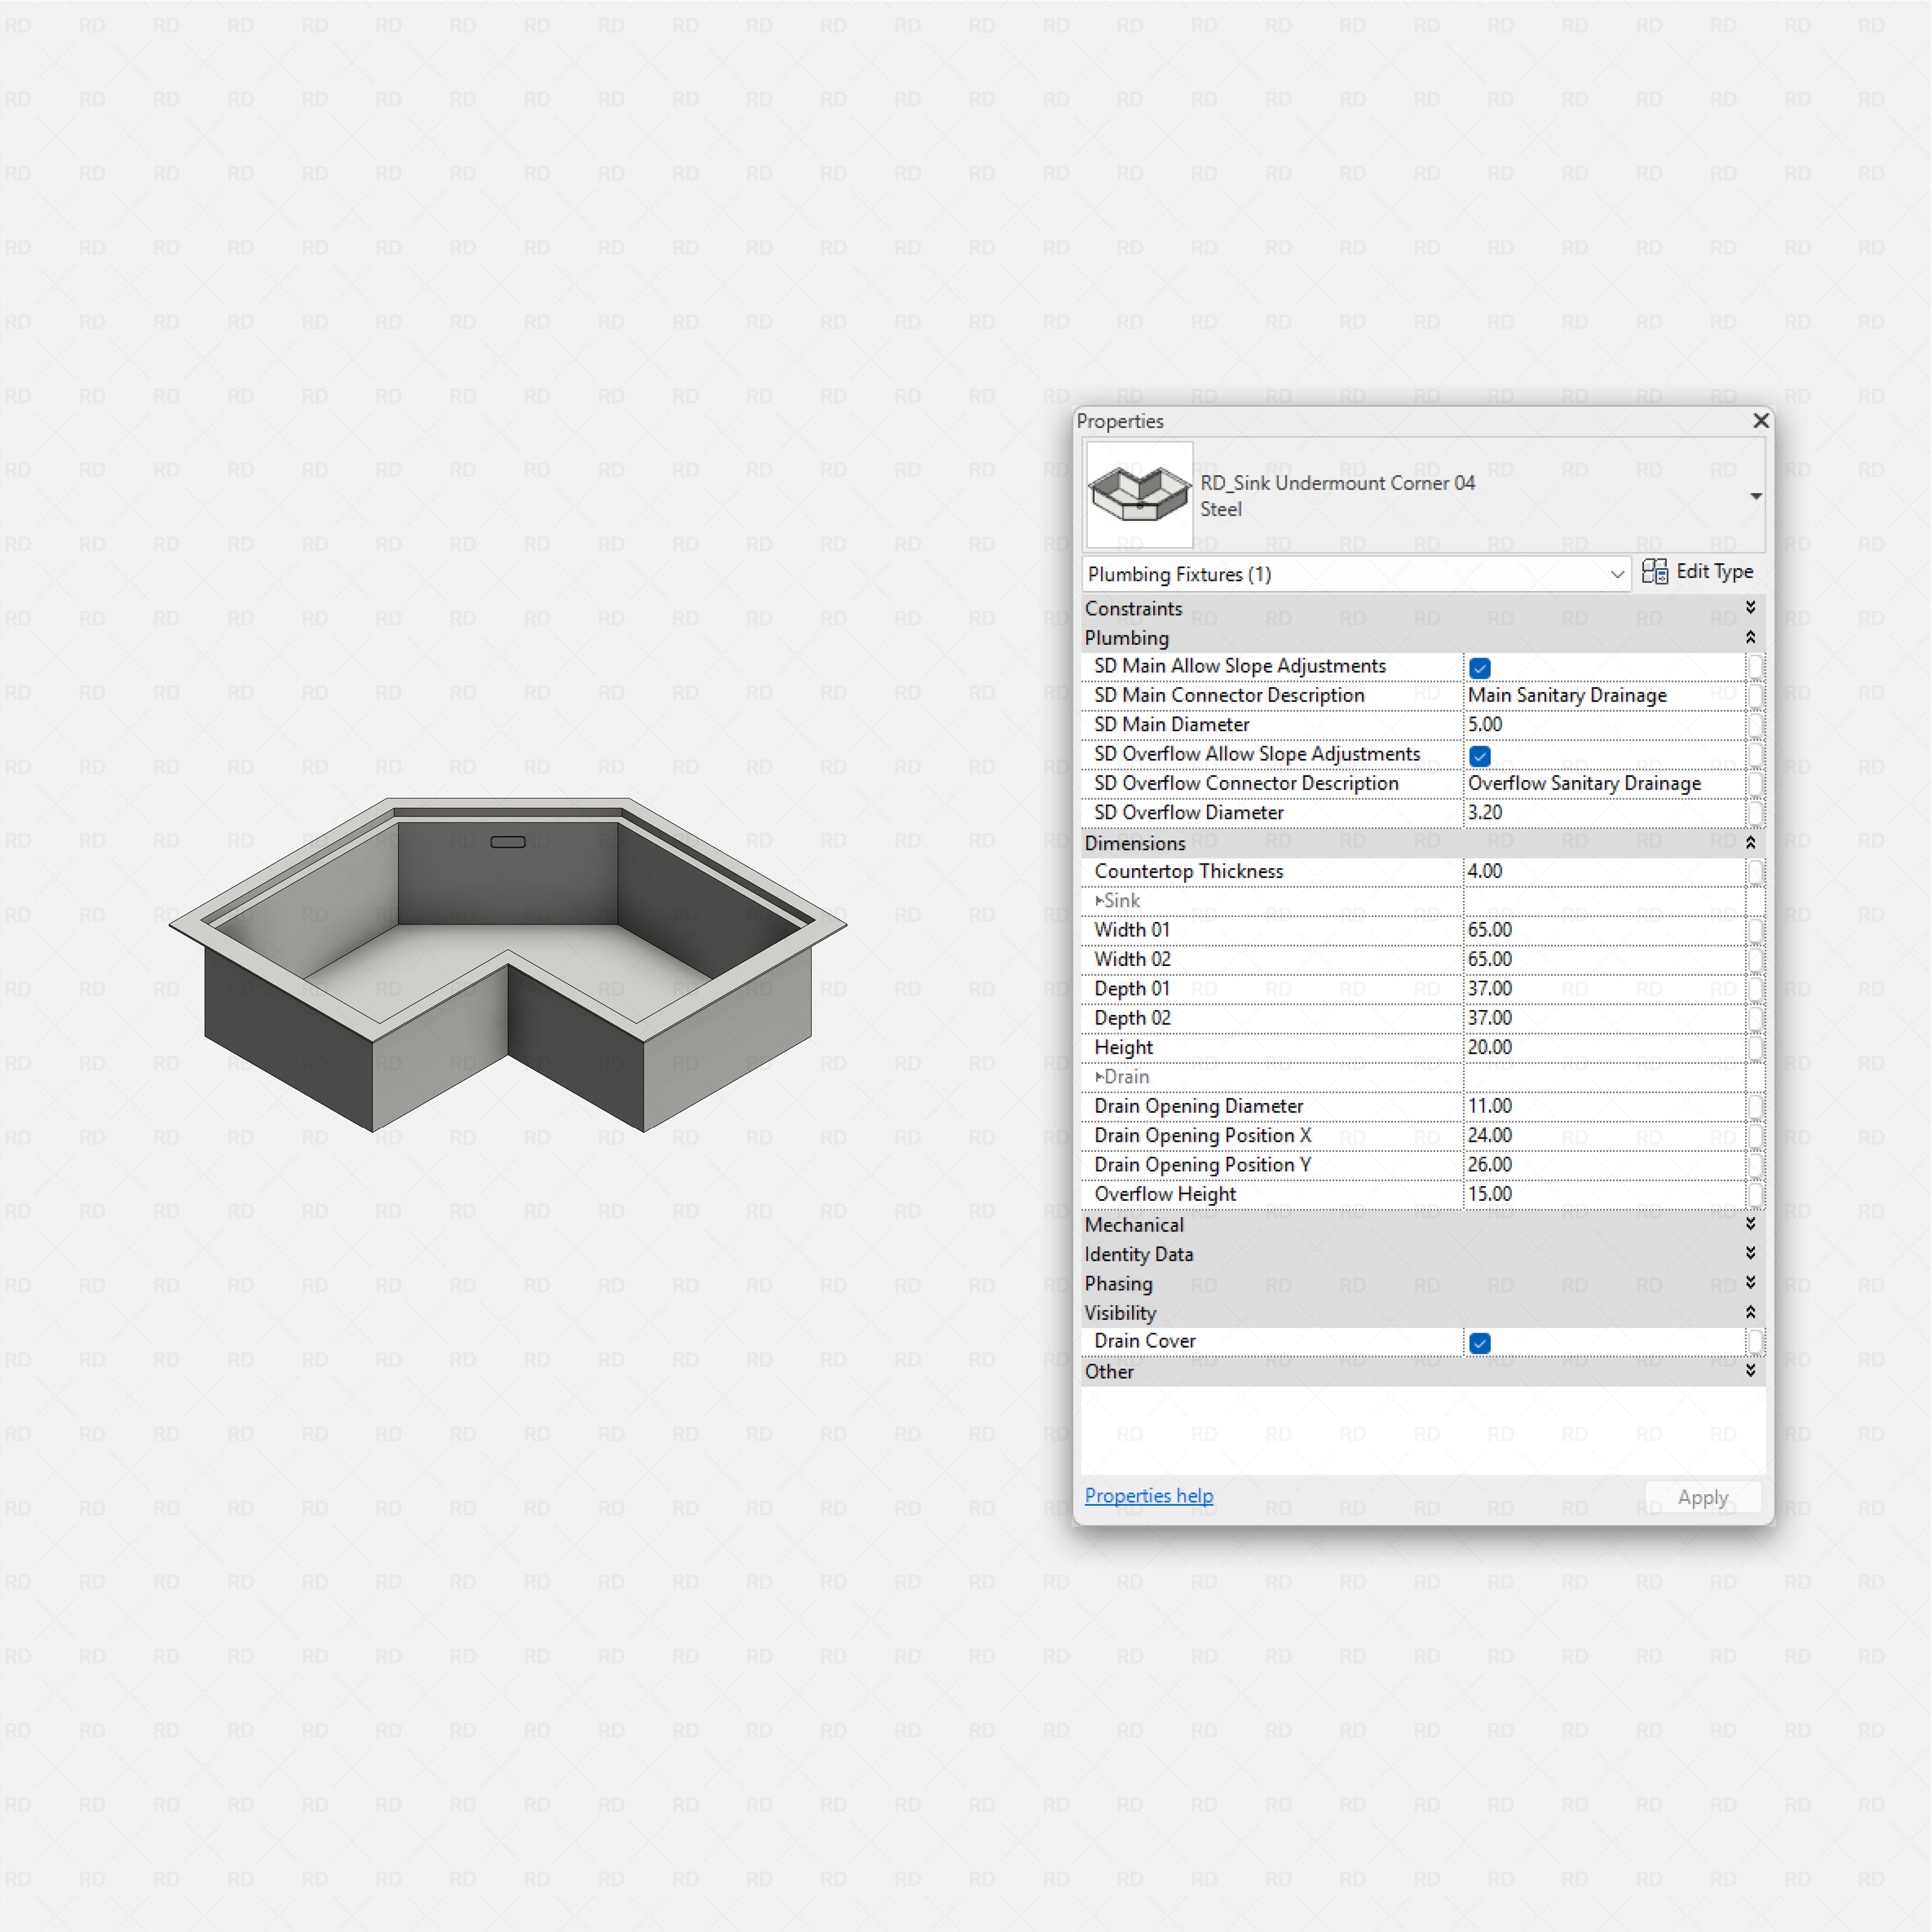1932x1932 pixels.
Task: Expand the Identity Data section
Action: [x=1751, y=1253]
